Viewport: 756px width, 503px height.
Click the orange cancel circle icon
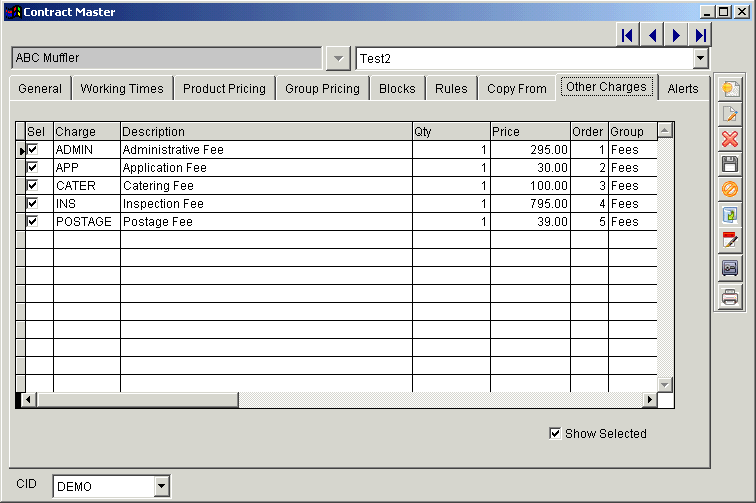(x=730, y=189)
